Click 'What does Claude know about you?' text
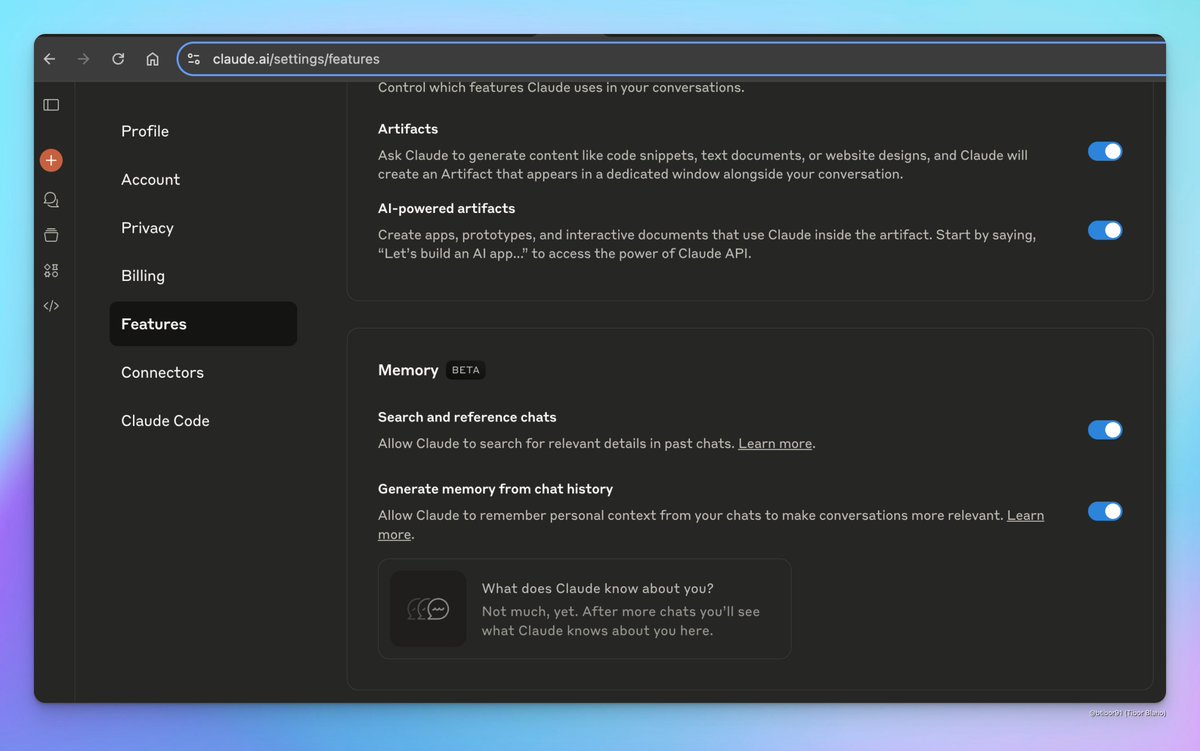Screen dimensions: 1200x751 (598, 588)
